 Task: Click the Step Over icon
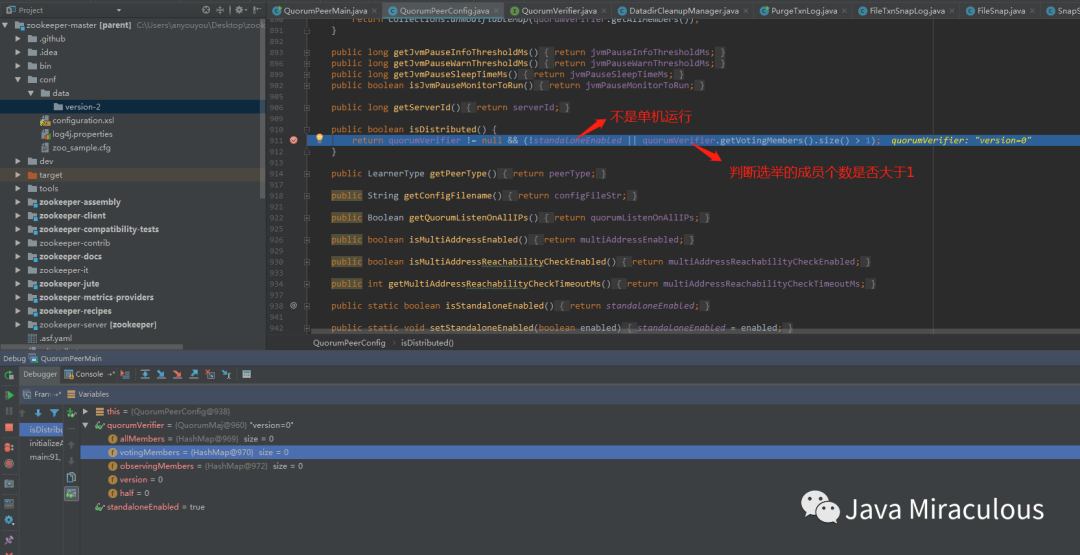click(145, 374)
